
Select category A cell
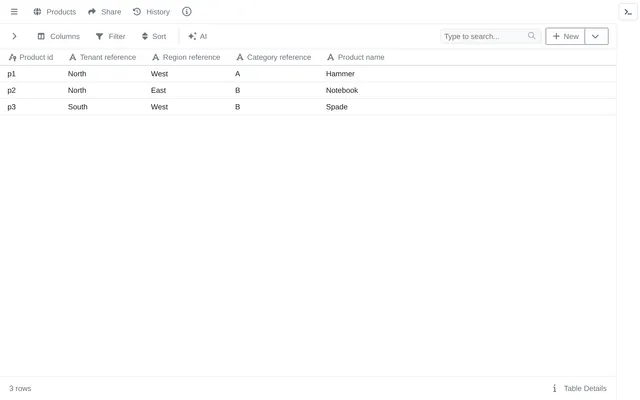coord(238,74)
